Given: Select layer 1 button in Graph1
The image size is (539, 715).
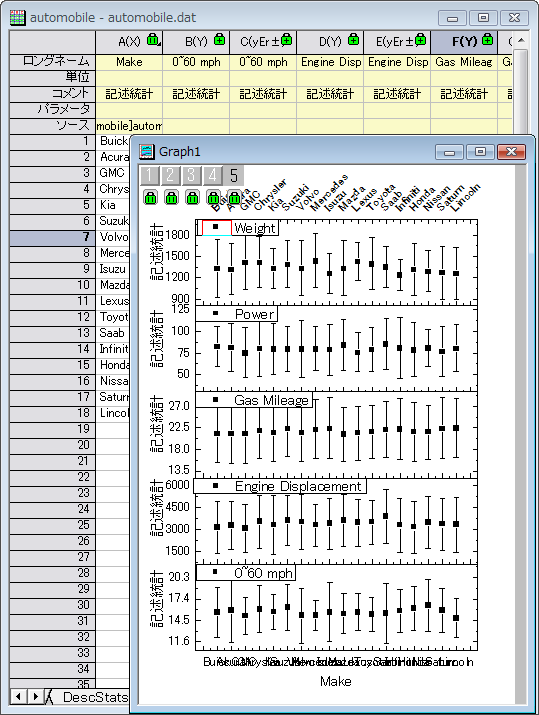Looking at the screenshot, I should 149,175.
